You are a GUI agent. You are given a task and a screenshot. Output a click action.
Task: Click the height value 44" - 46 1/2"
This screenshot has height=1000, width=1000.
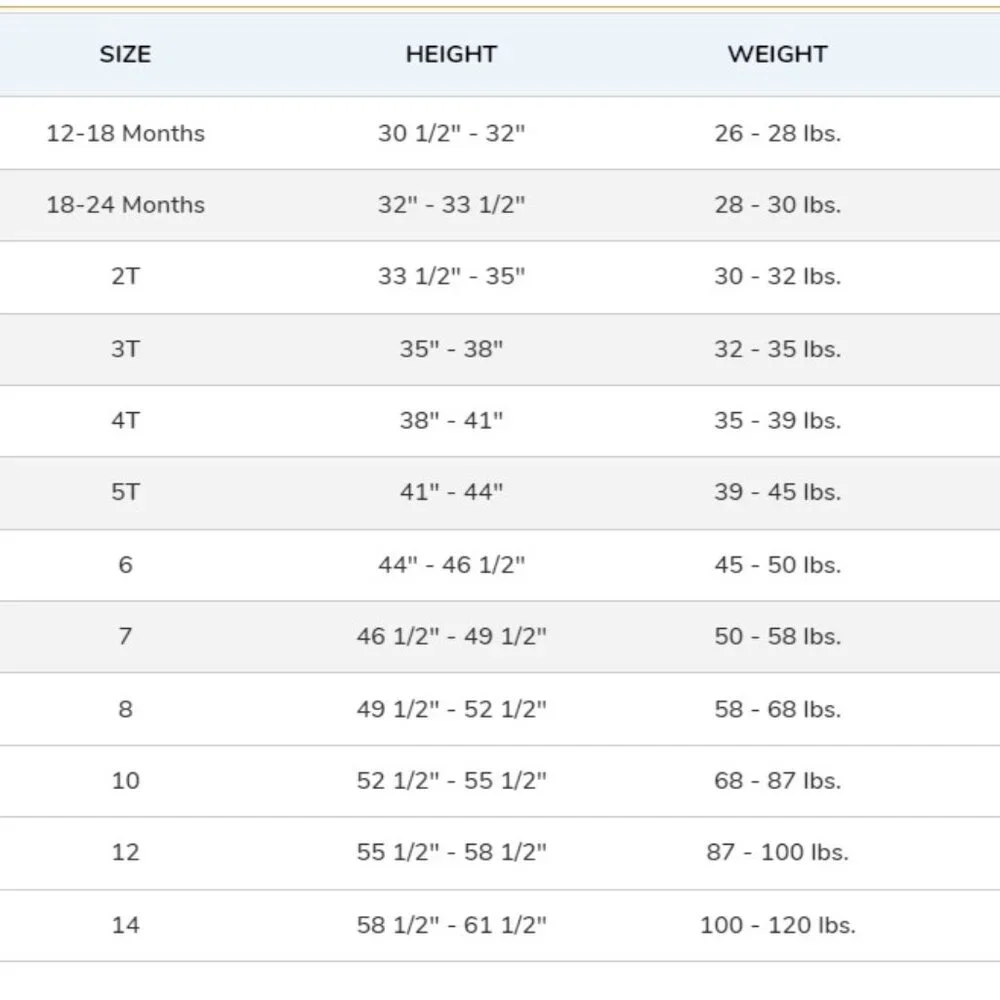[x=452, y=564]
